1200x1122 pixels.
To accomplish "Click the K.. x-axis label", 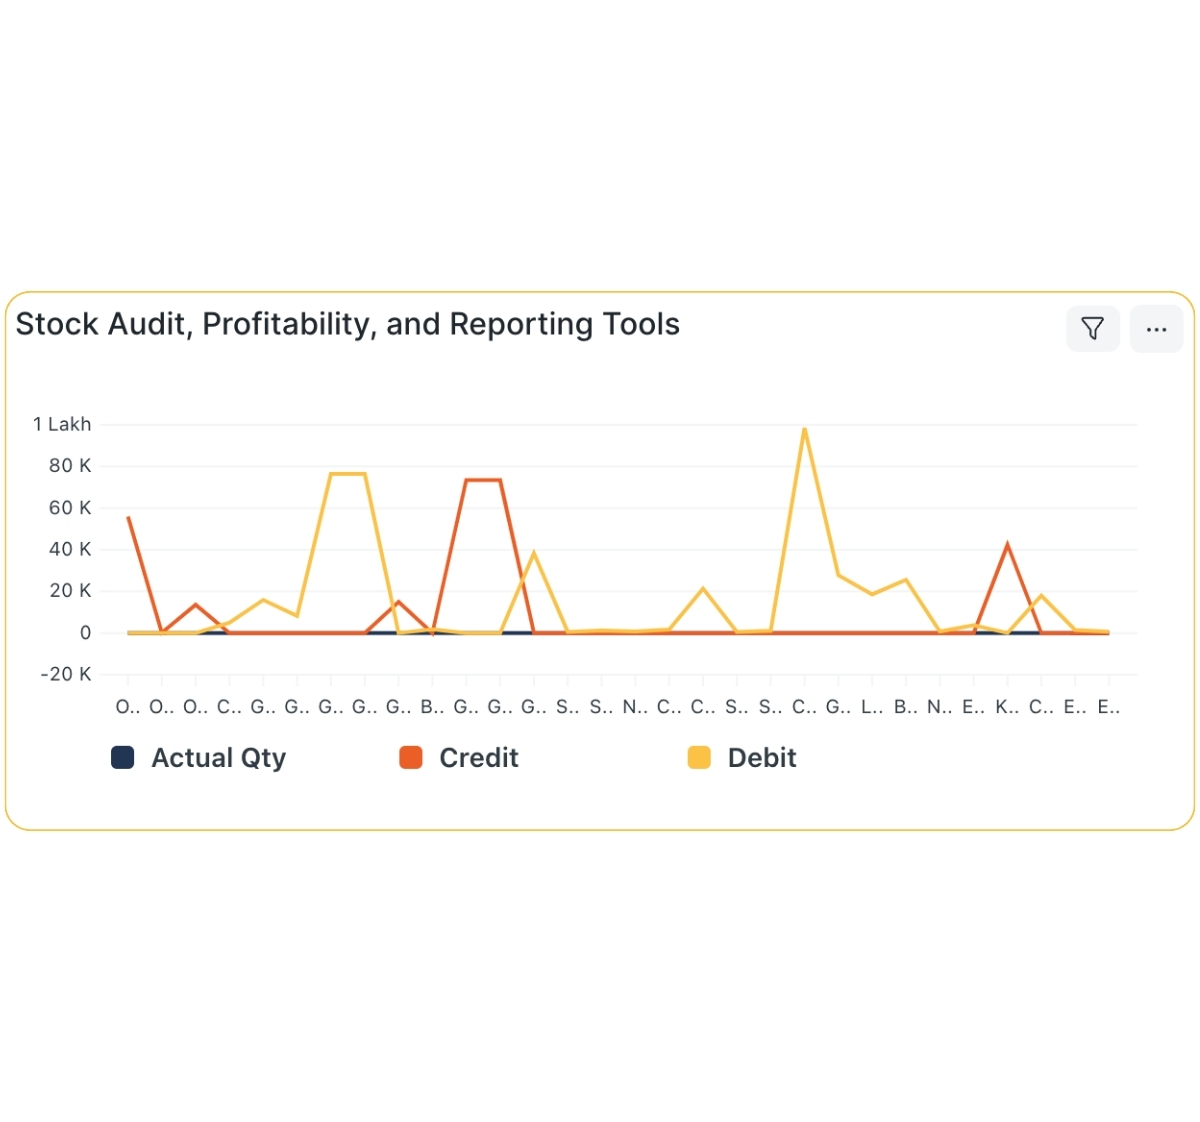I will pyautogui.click(x=1007, y=707).
